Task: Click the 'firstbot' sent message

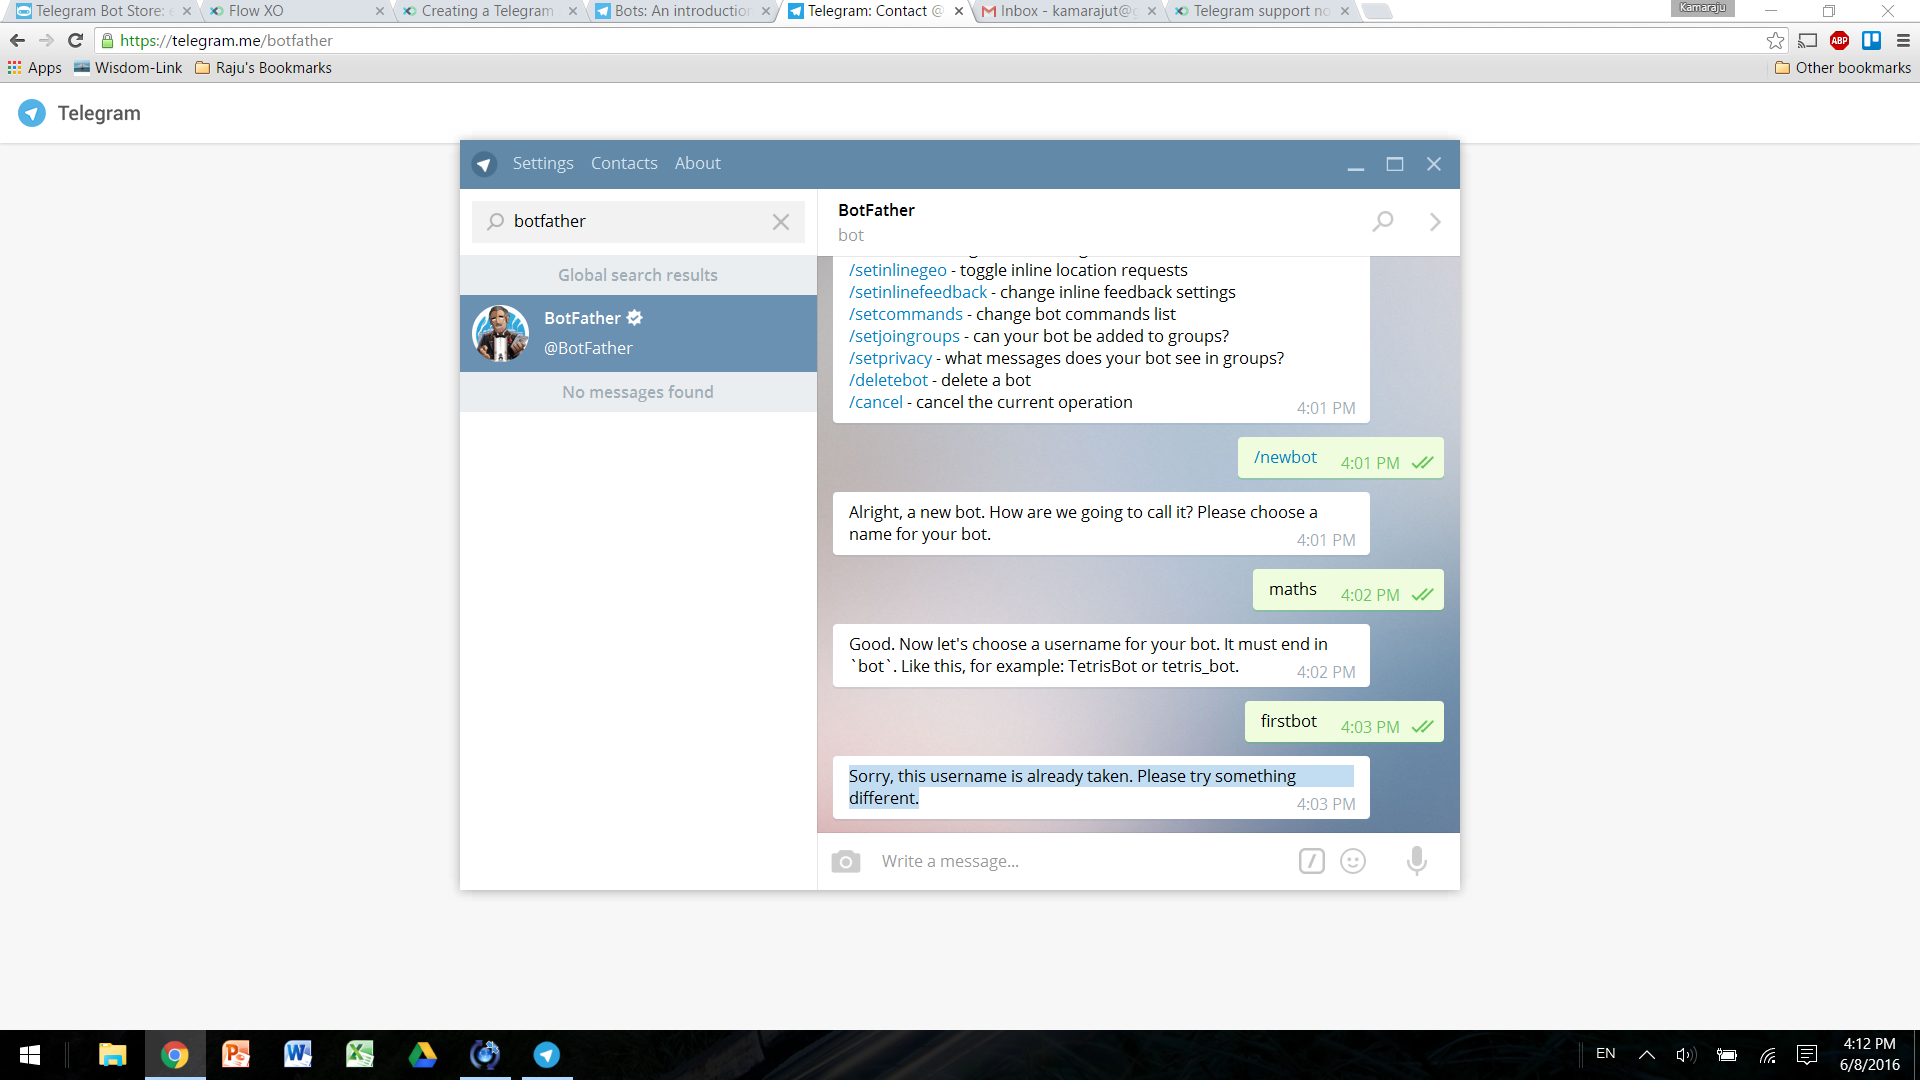Action: pos(1344,721)
